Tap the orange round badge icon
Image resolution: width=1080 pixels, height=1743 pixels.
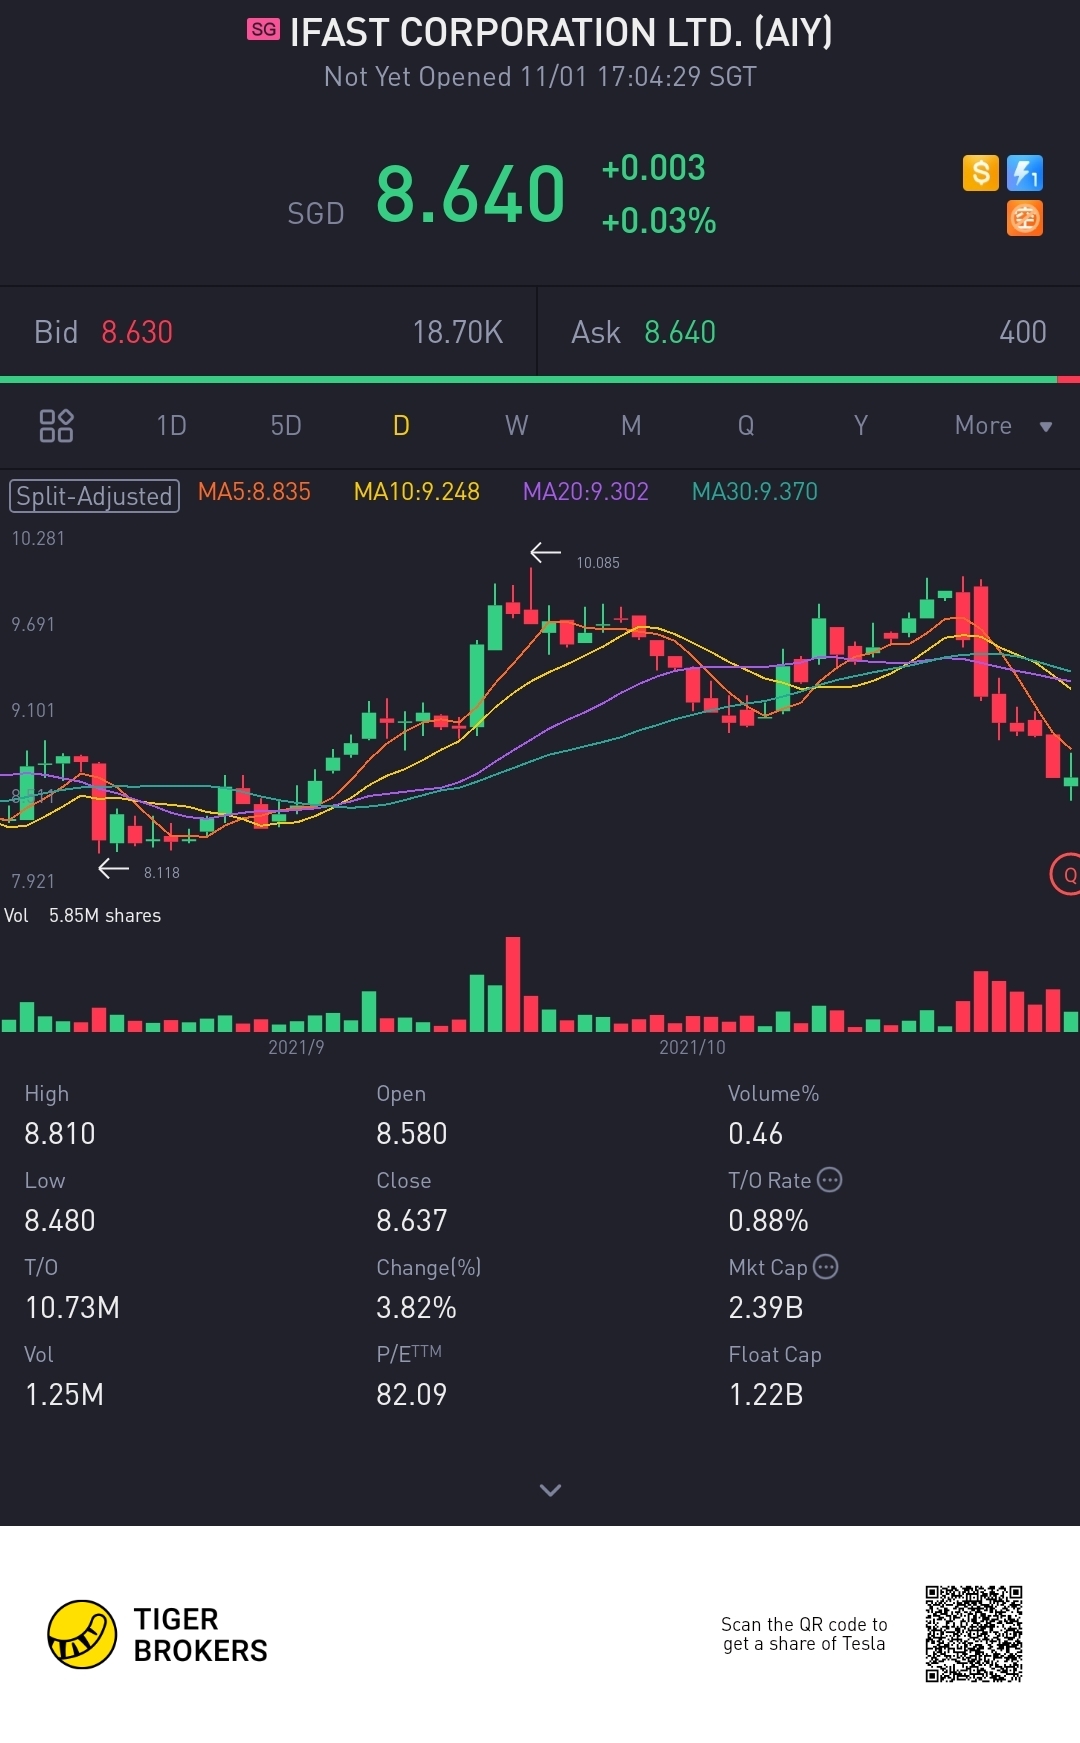(1025, 218)
